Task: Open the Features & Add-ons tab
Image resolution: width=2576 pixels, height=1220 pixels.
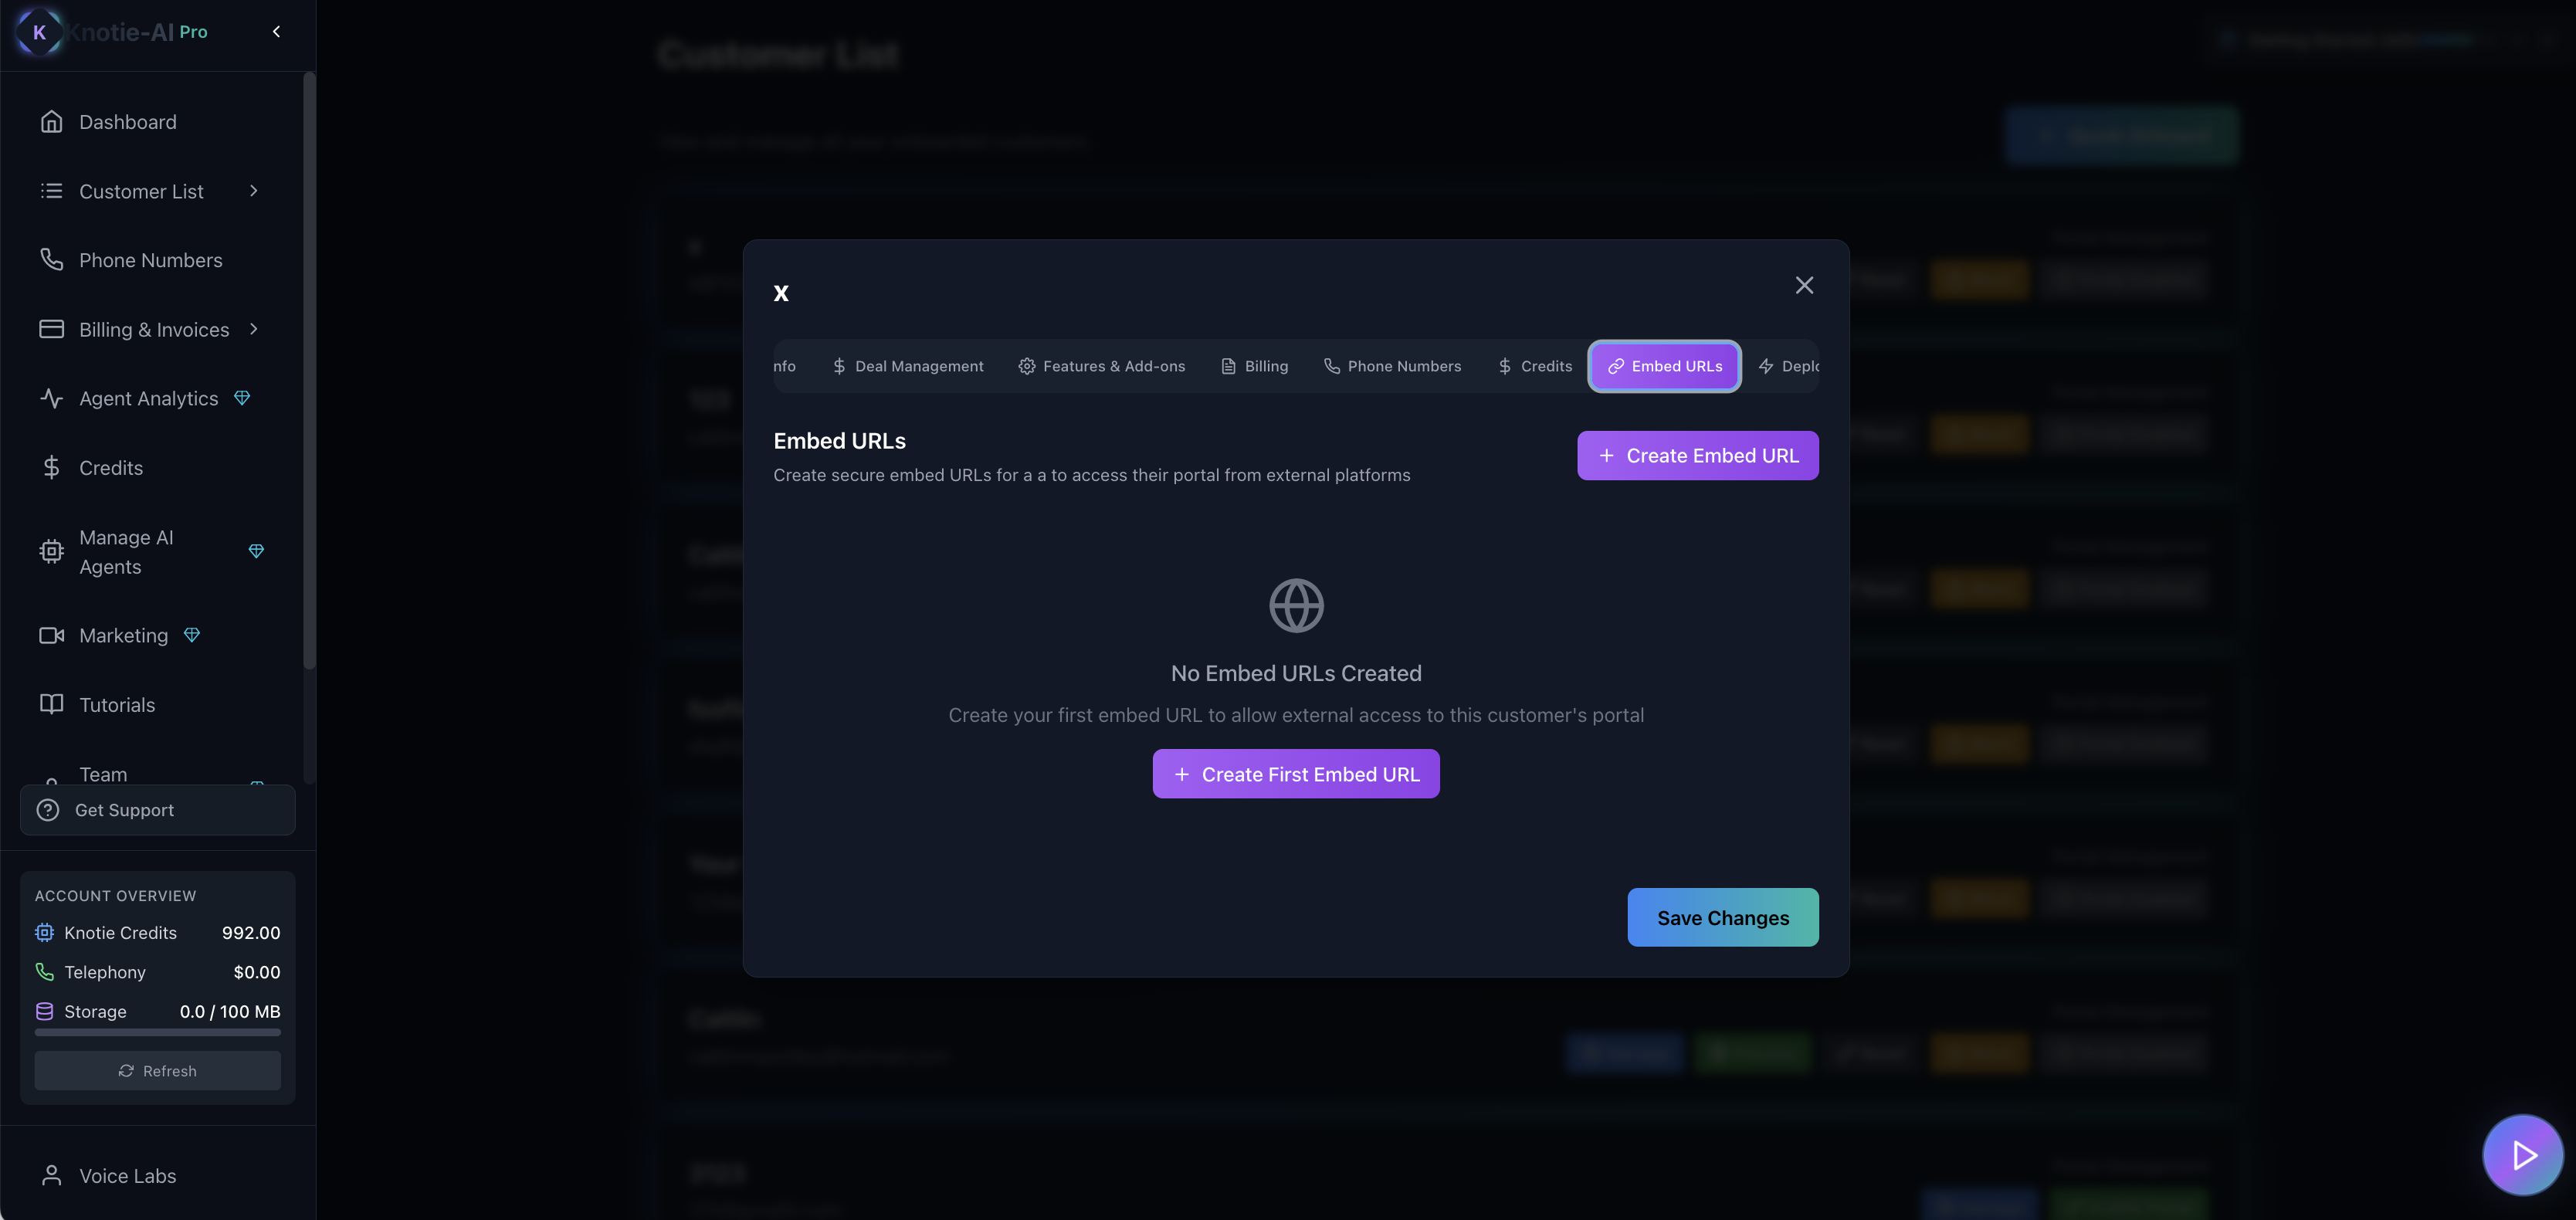Action: point(1102,366)
